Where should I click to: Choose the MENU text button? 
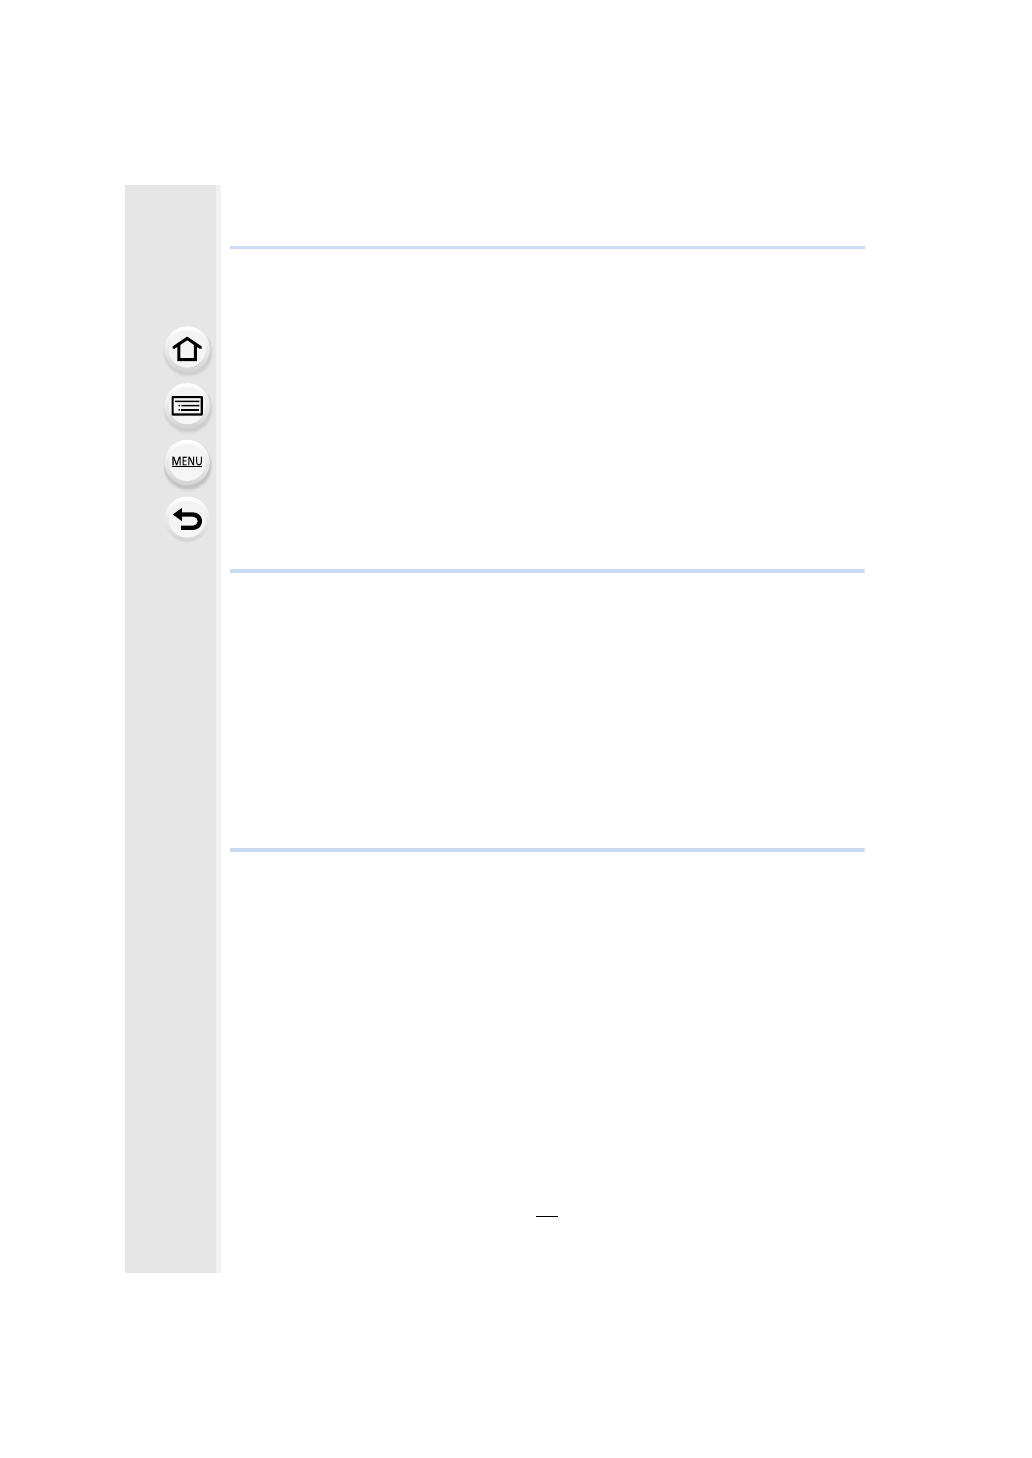(187, 462)
